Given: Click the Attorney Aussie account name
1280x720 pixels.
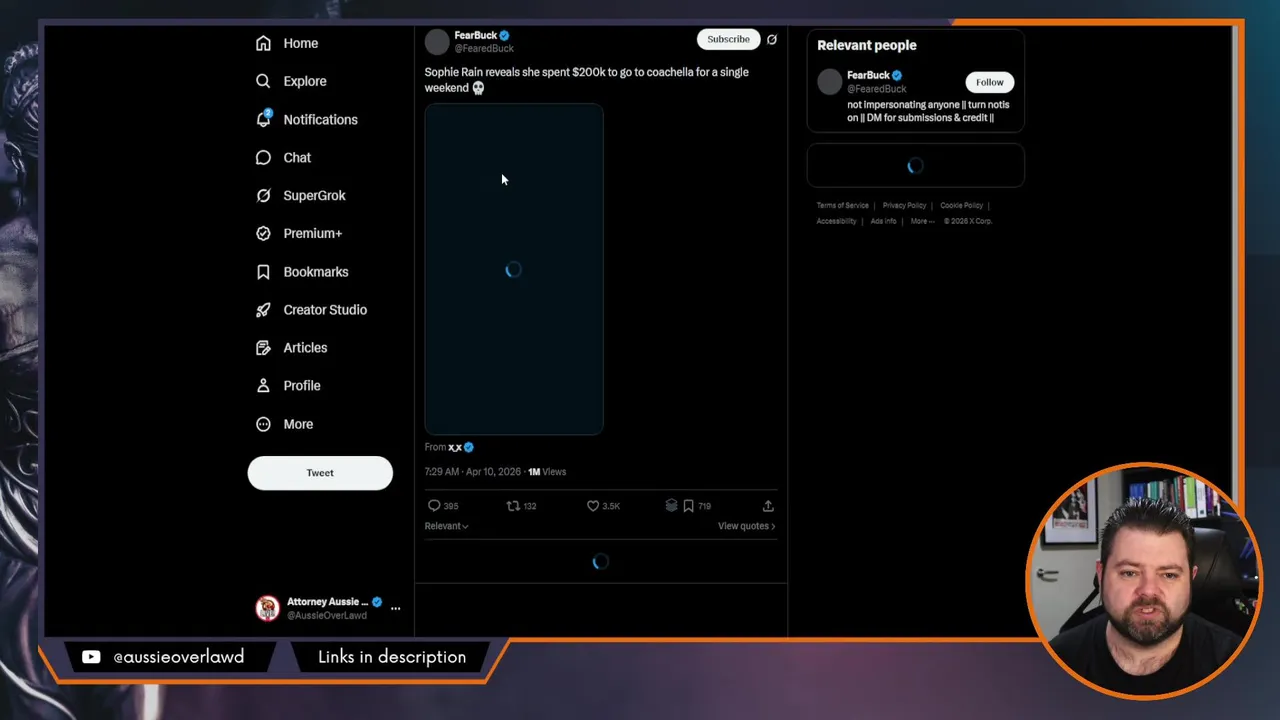Looking at the screenshot, I should [327, 602].
